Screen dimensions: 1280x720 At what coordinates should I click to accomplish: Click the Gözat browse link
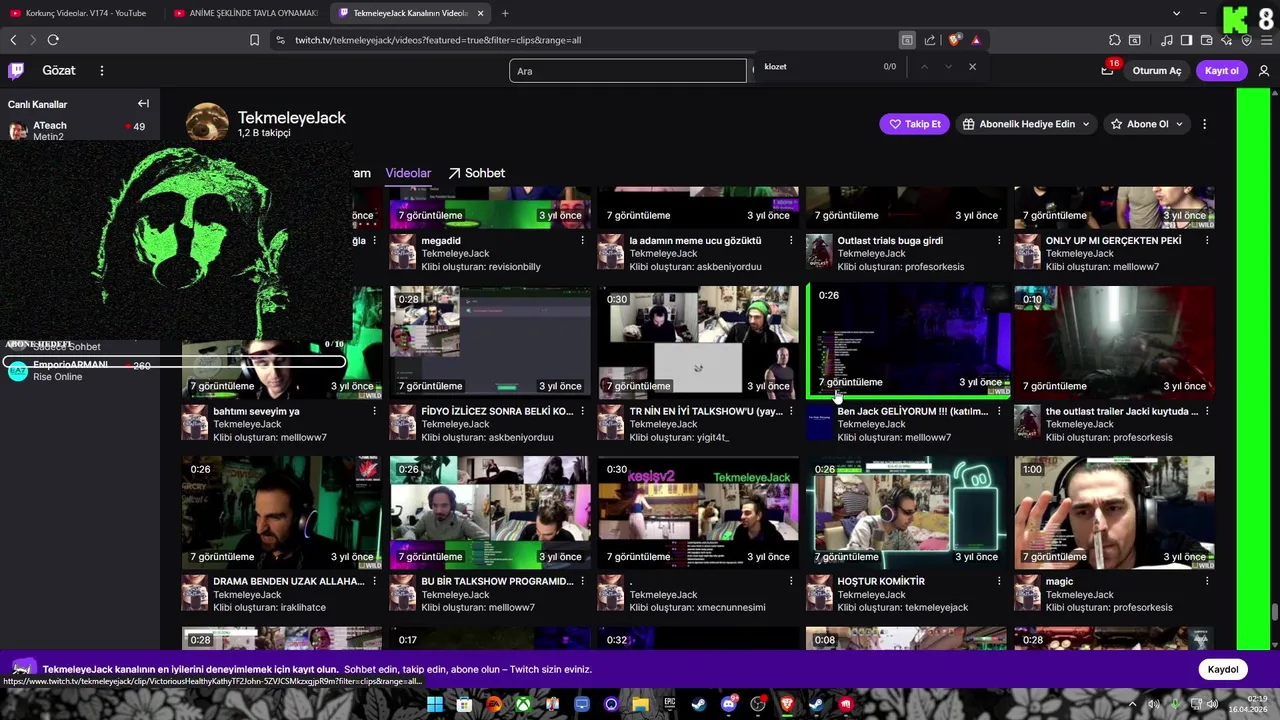[59, 70]
